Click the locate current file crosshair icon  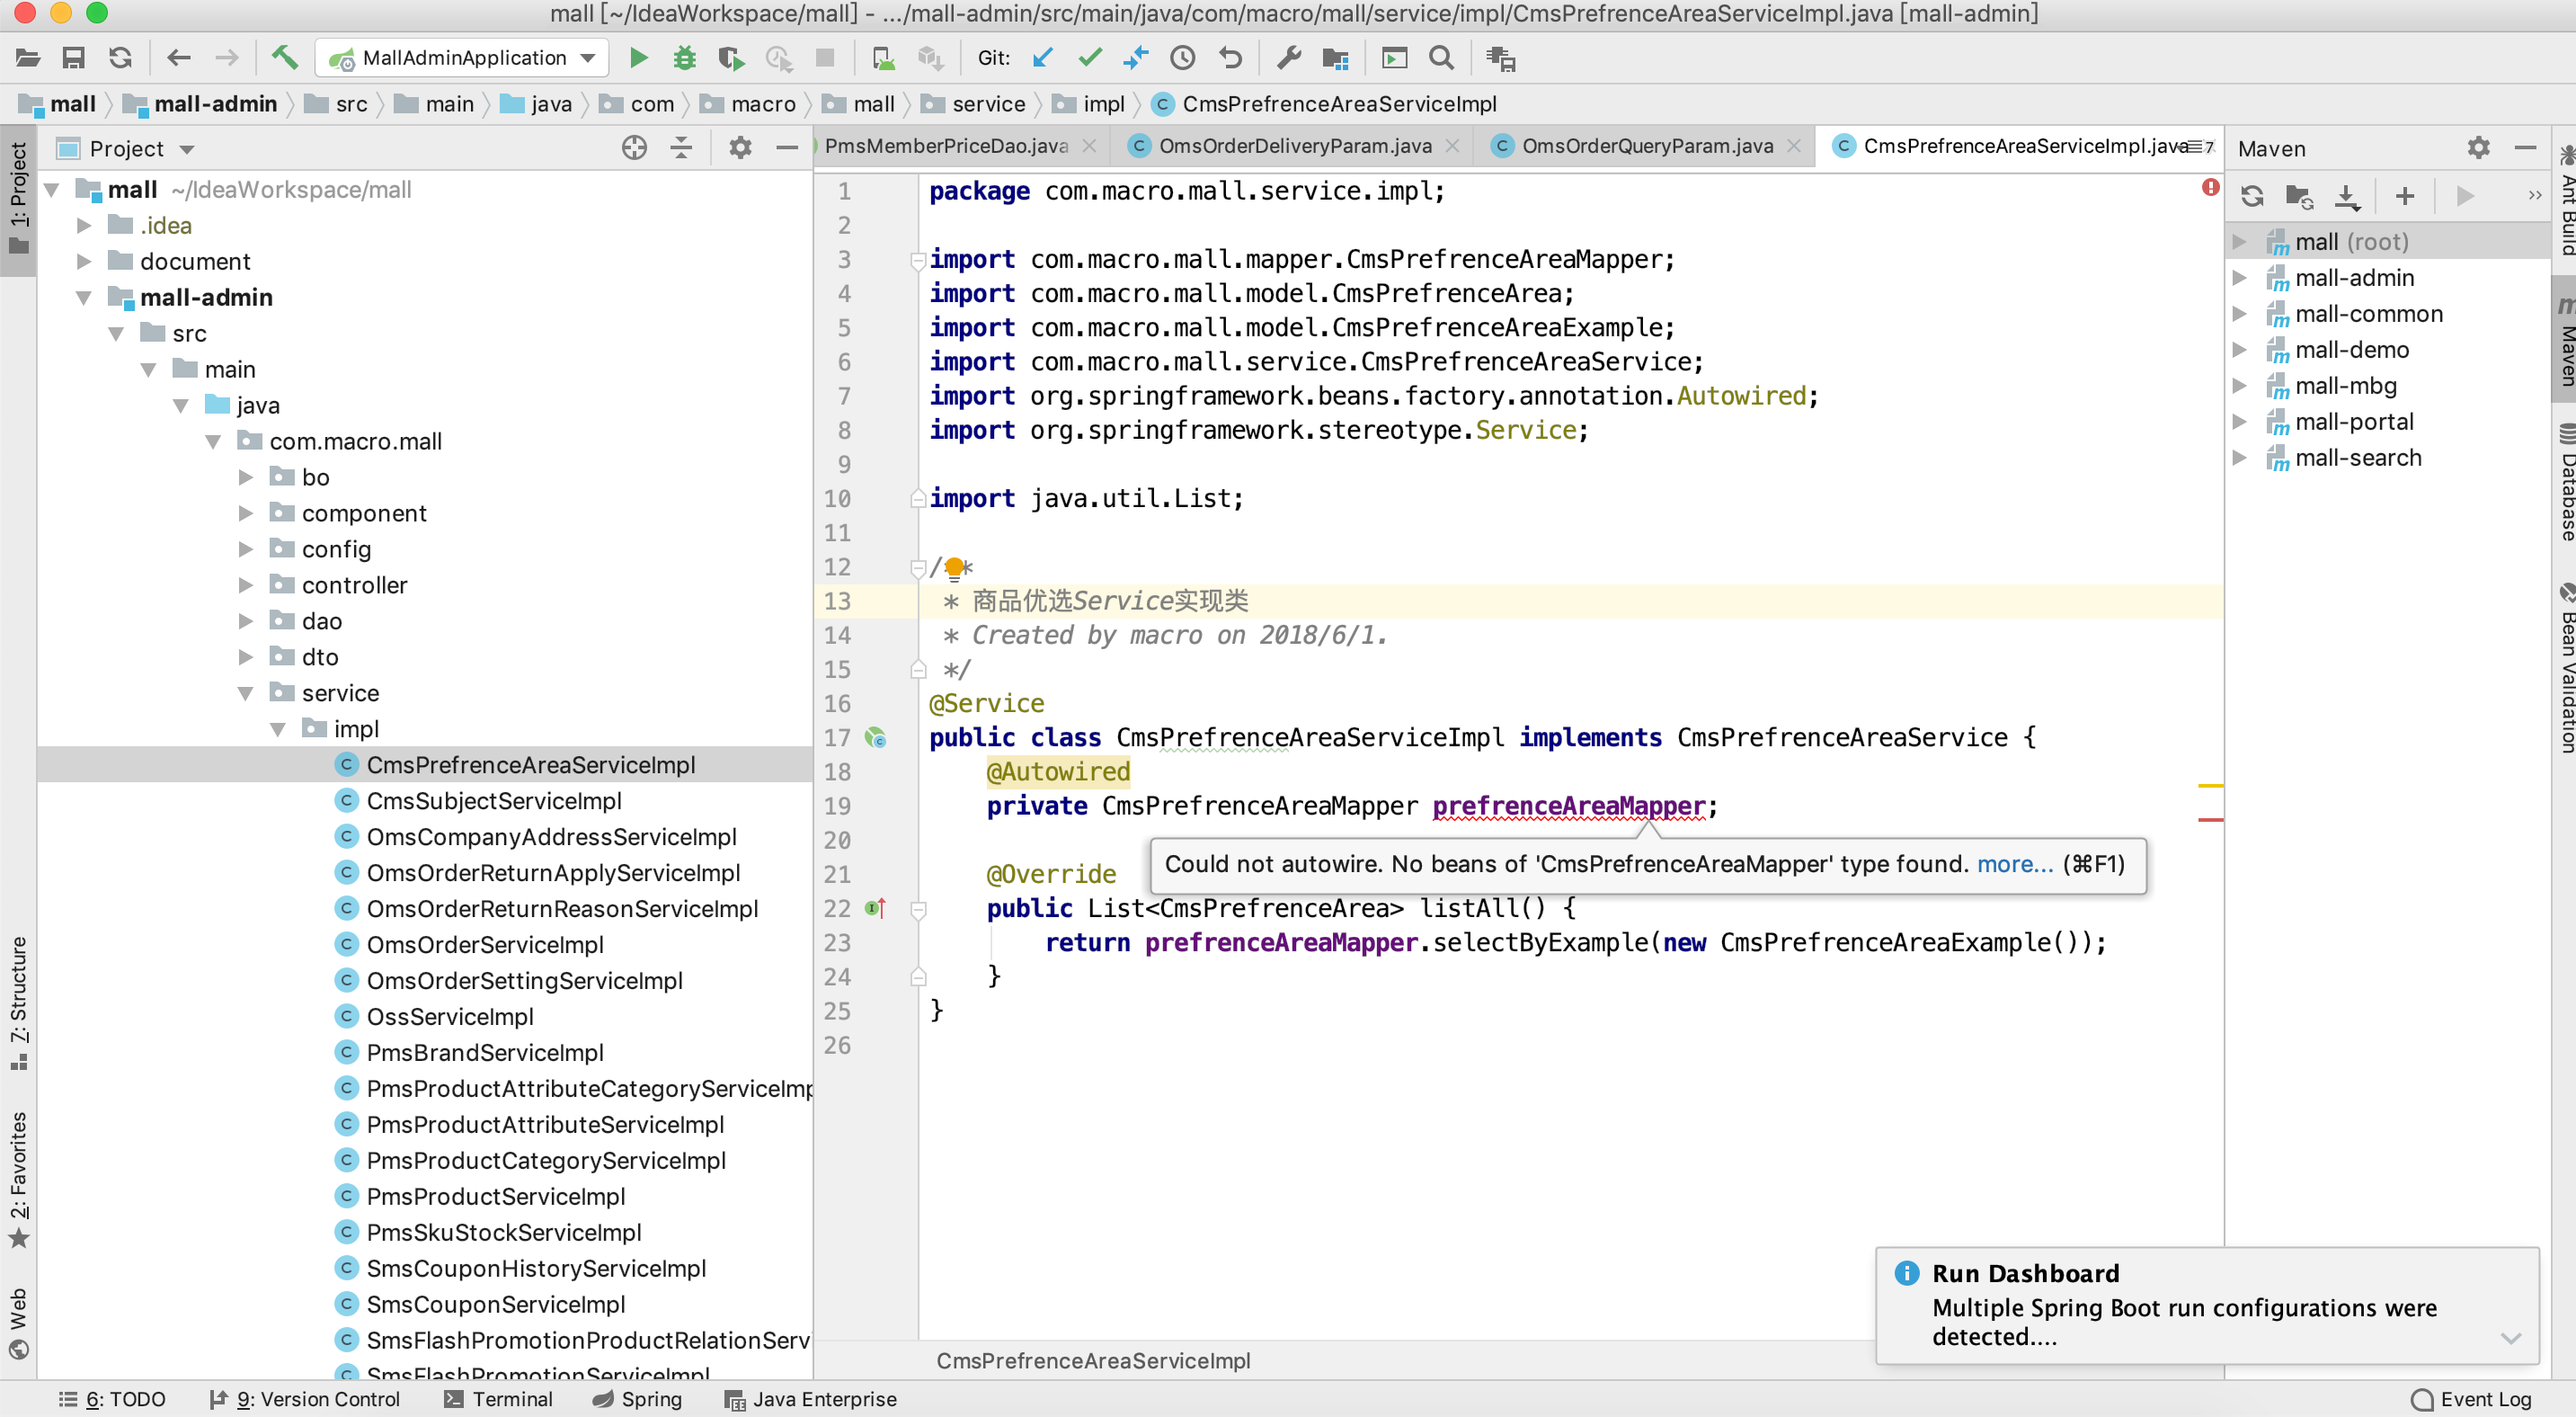634,148
